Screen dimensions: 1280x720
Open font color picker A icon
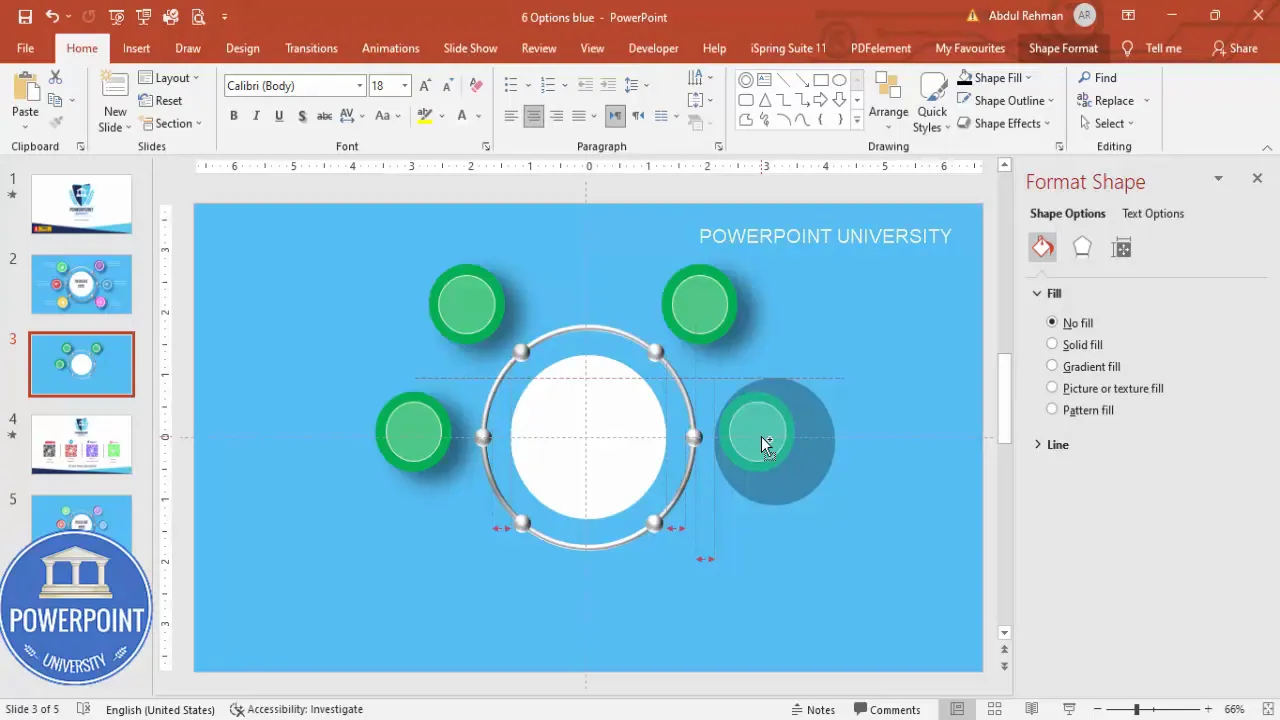coord(462,116)
